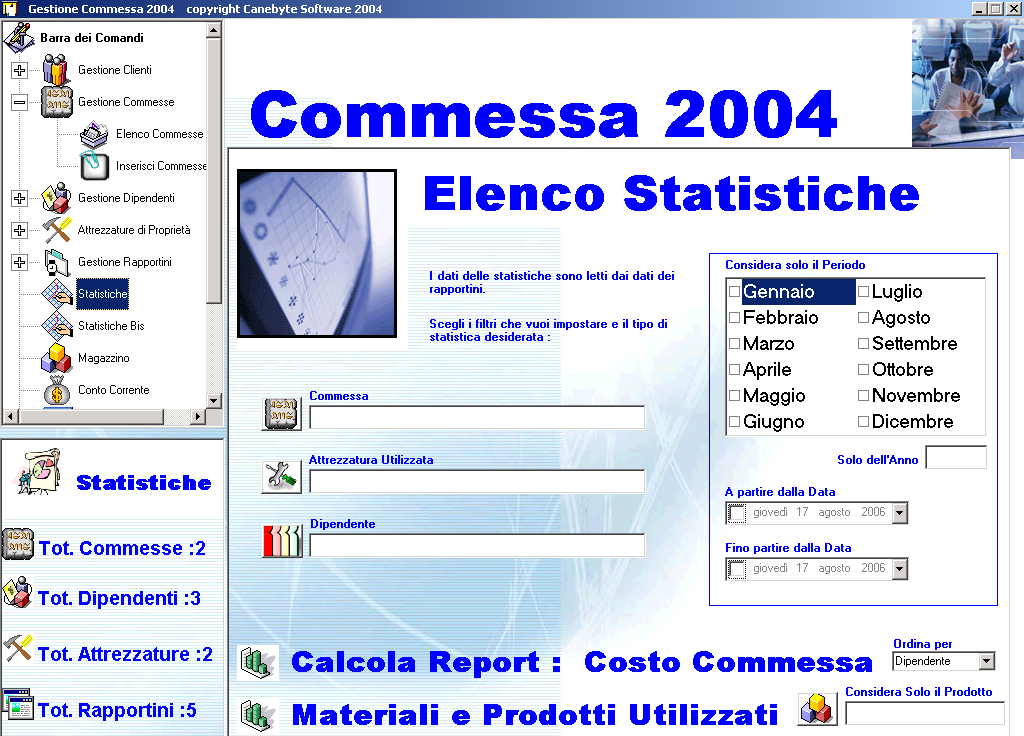
Task: Tick the Marzo month checkbox
Action: (x=734, y=344)
